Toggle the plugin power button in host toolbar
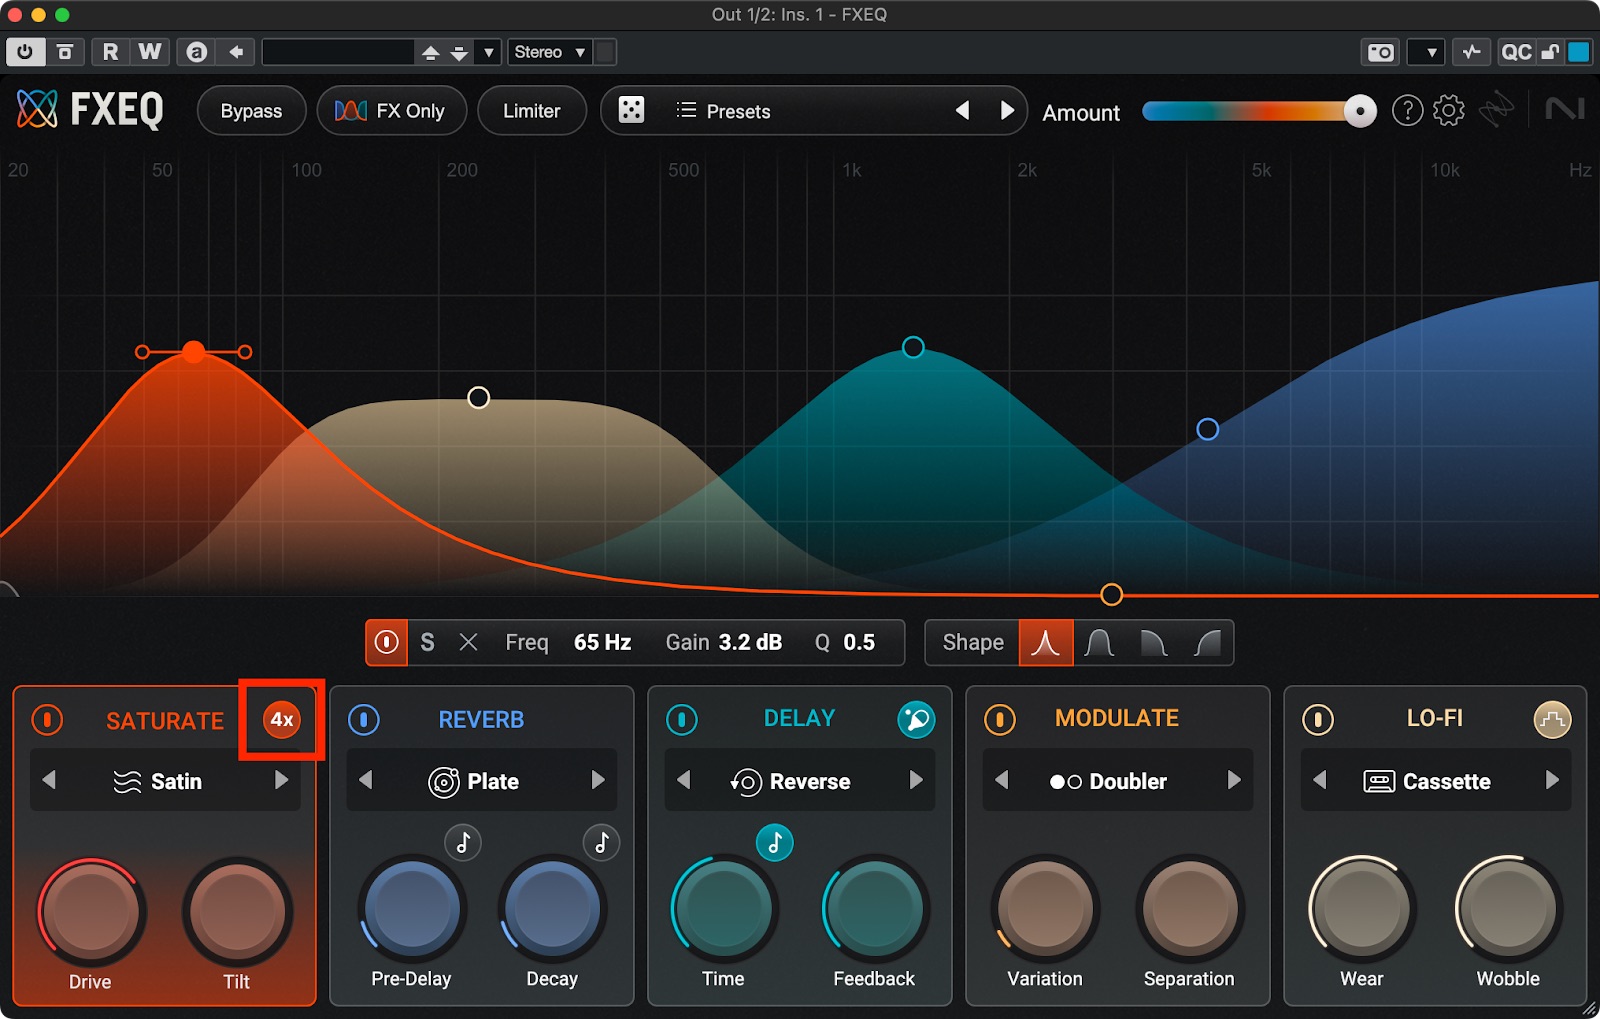 click(x=25, y=52)
